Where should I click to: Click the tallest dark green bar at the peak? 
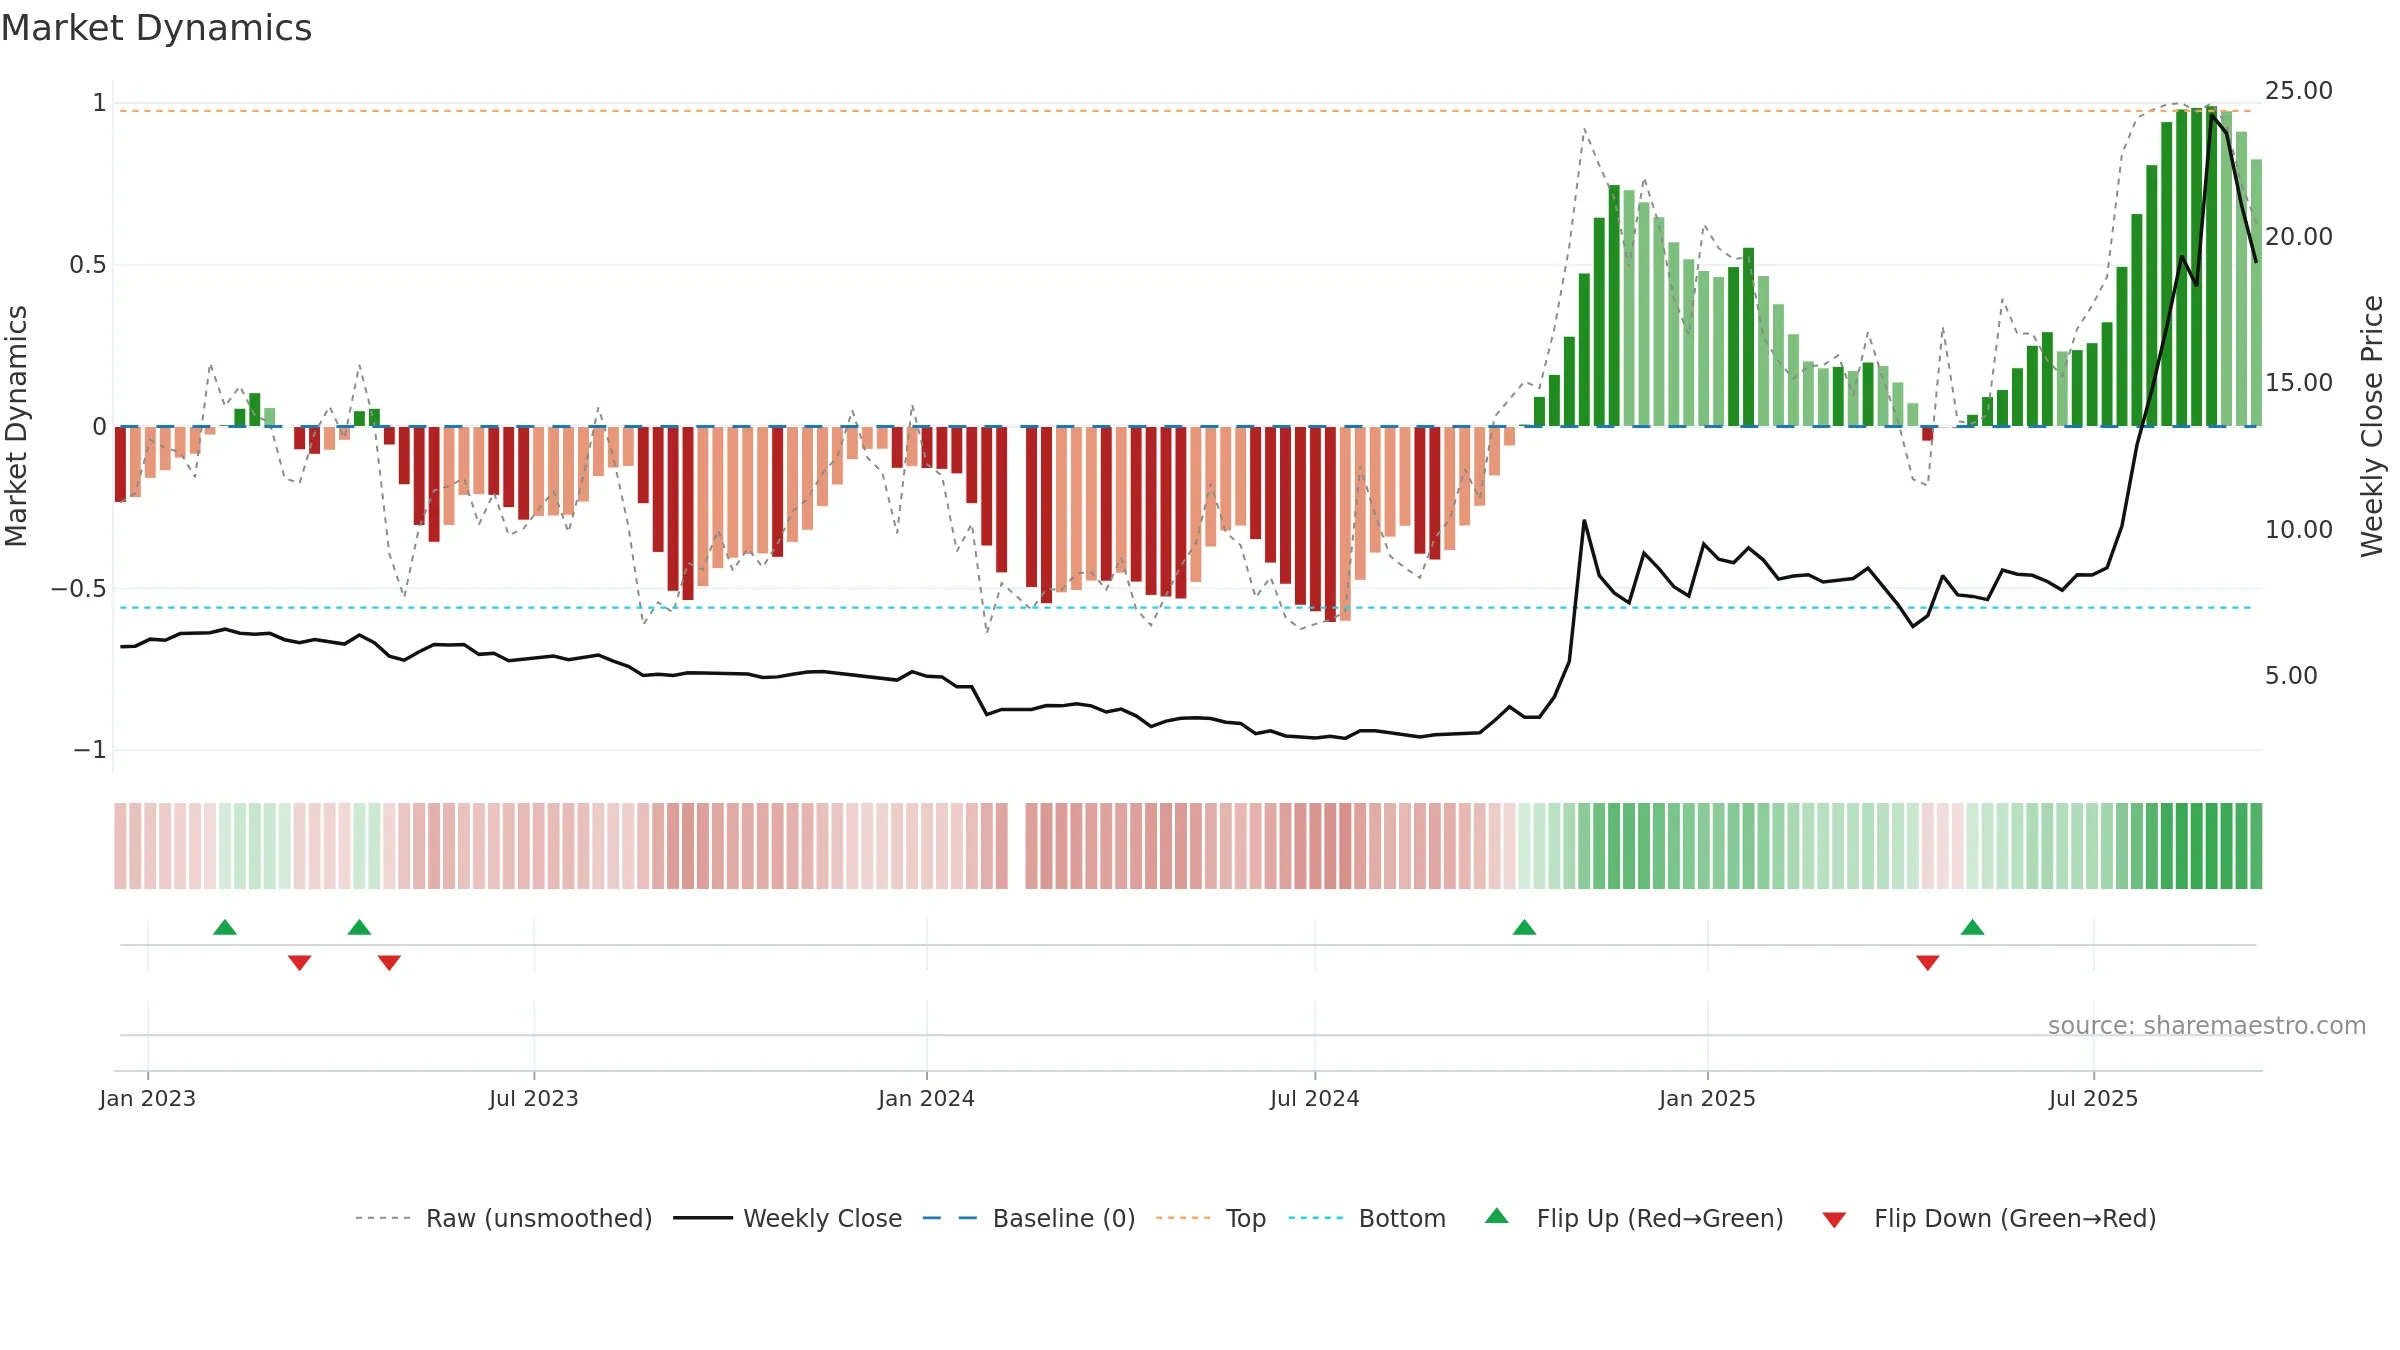(2211, 266)
